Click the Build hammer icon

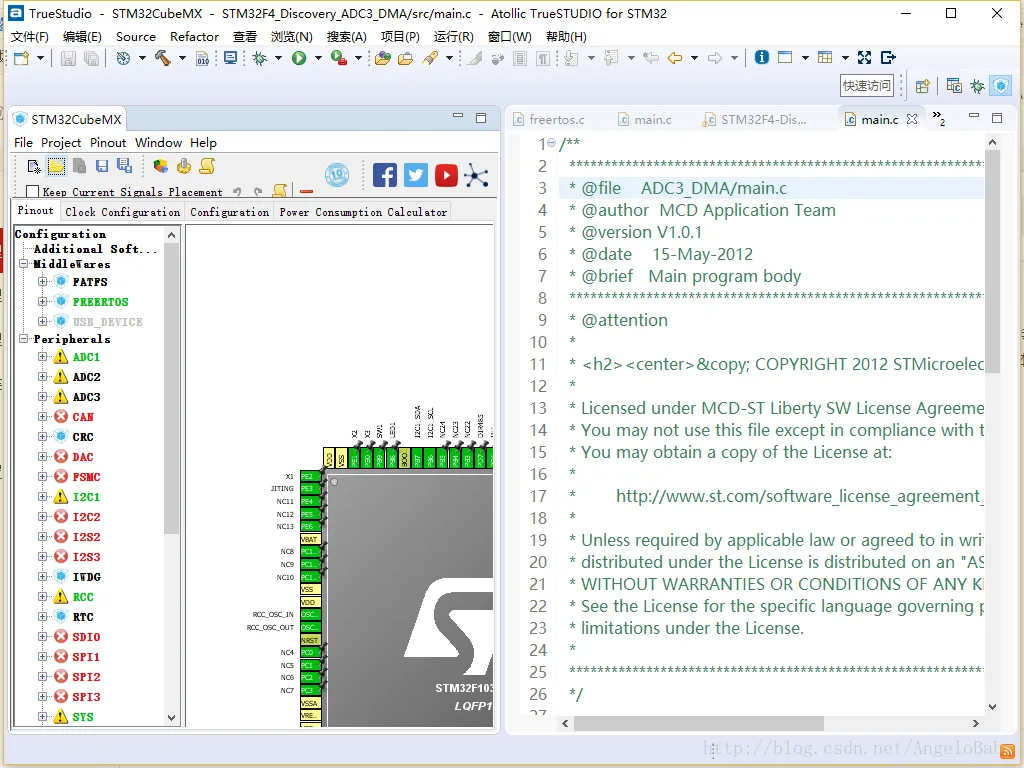[163, 58]
